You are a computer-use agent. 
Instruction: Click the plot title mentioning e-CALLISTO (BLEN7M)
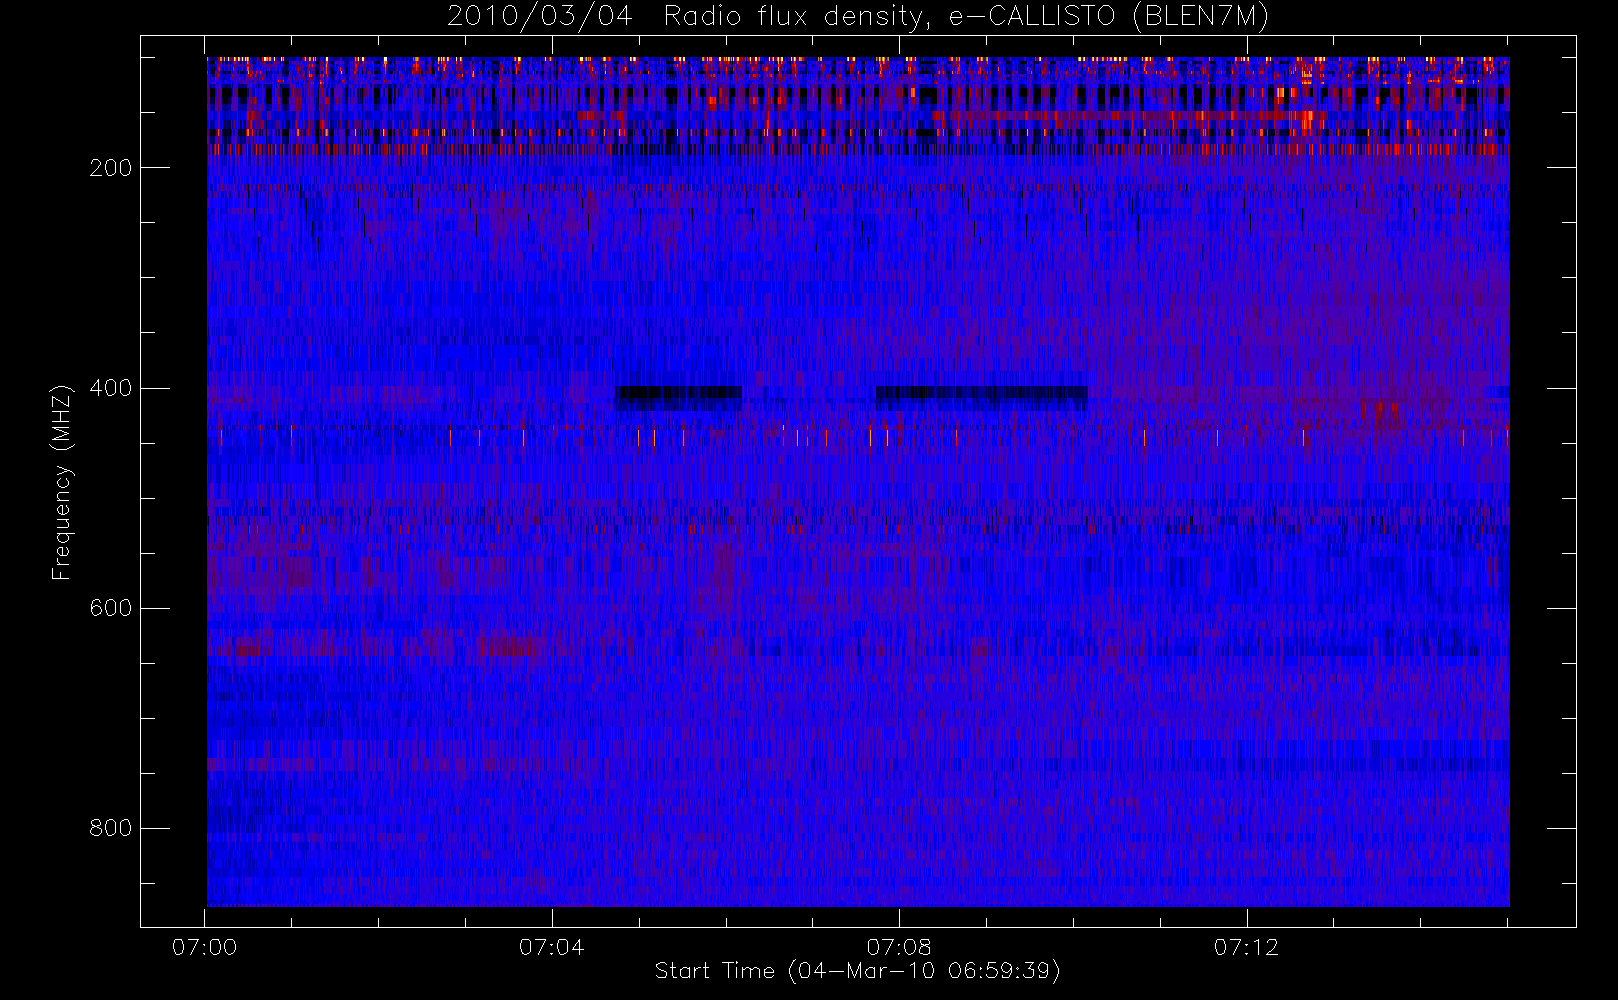pos(857,17)
